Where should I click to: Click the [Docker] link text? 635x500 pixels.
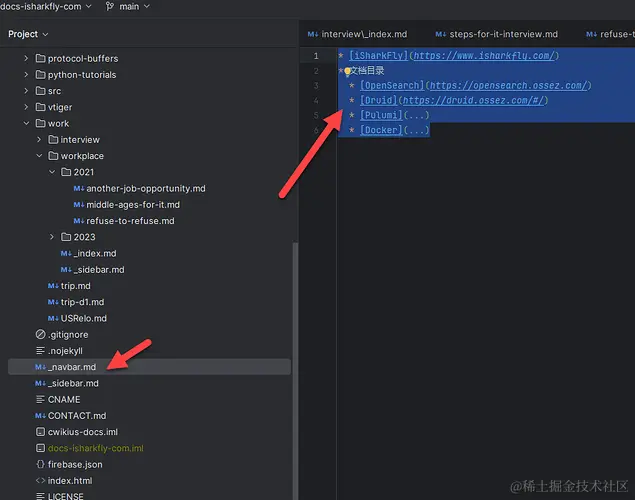pos(381,130)
